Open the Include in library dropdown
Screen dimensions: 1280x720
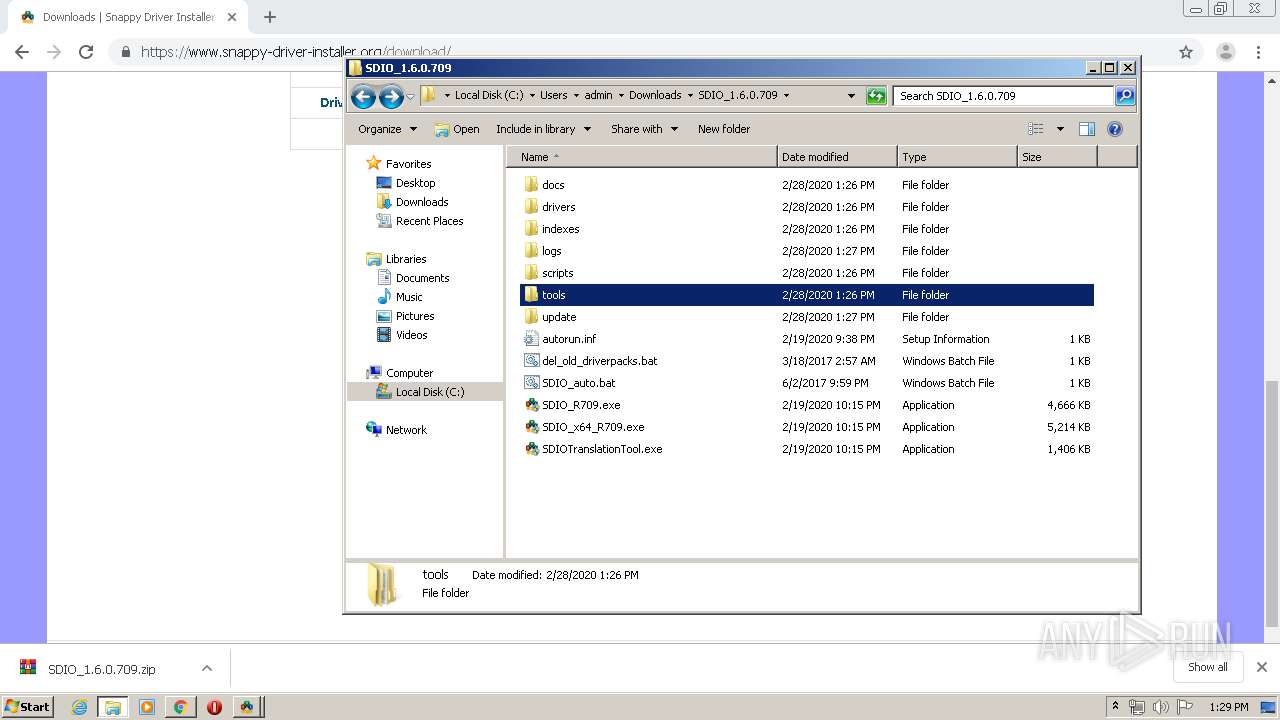pos(544,129)
